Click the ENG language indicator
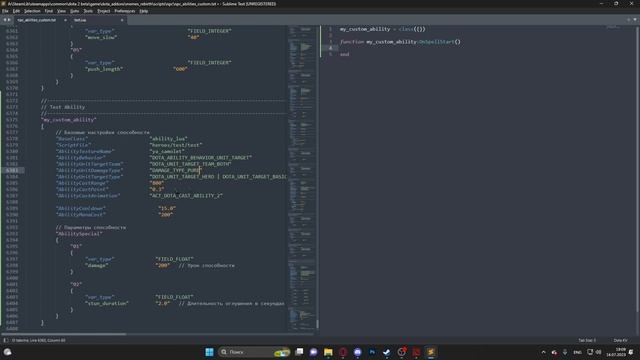 (577, 352)
